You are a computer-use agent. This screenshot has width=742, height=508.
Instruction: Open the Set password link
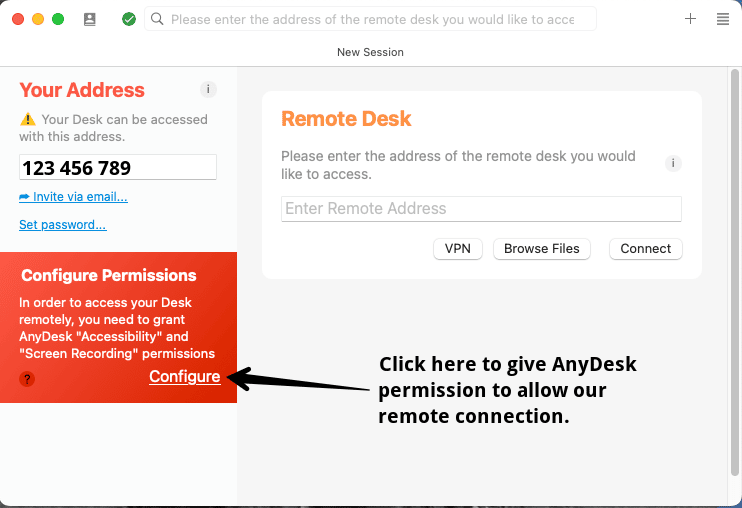coord(63,225)
